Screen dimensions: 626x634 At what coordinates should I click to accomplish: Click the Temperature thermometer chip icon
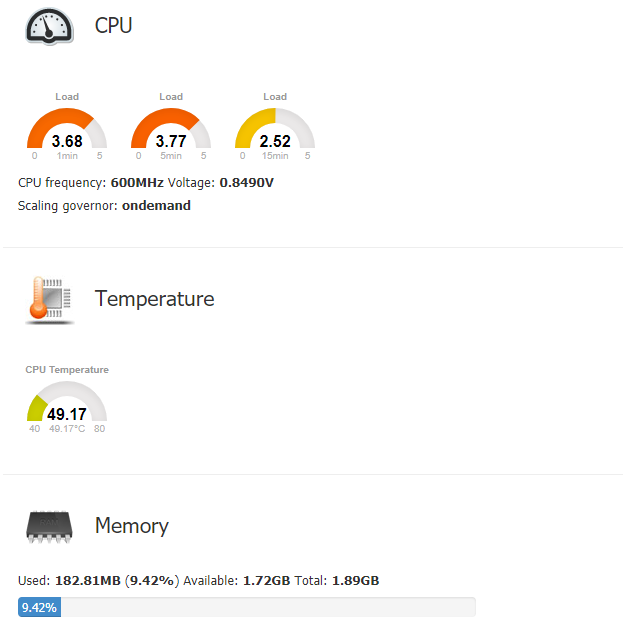[49, 299]
